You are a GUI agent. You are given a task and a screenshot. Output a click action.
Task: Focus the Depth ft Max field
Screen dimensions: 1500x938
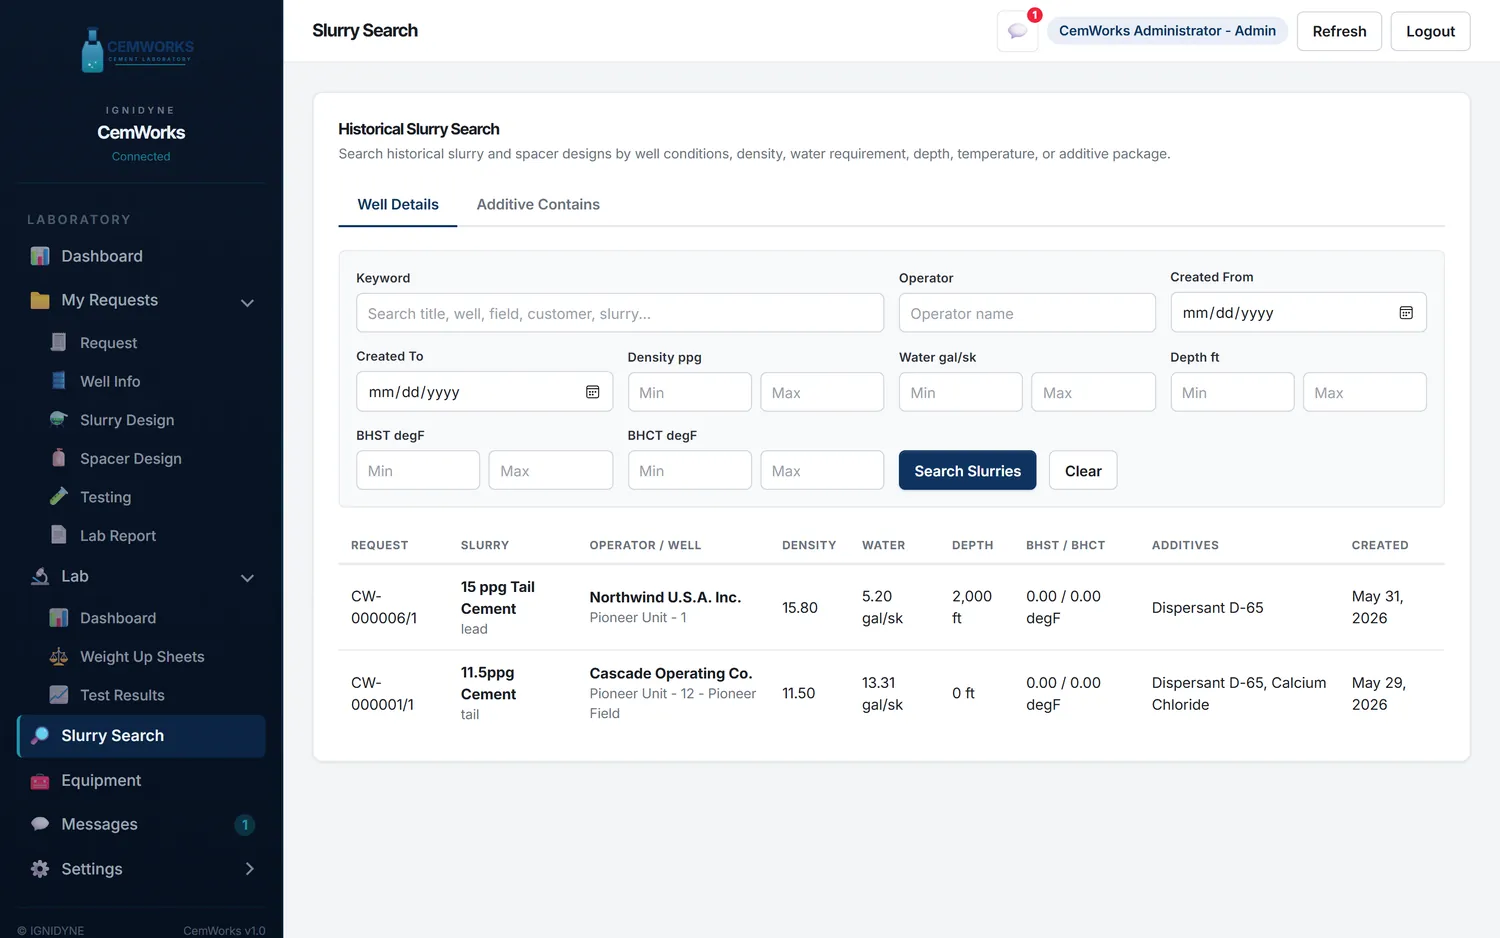[1365, 392]
